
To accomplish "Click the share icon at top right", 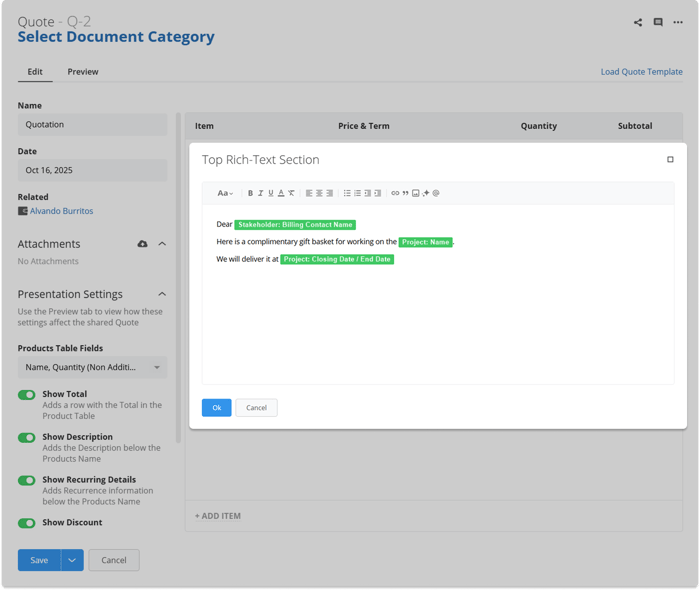I will pyautogui.click(x=638, y=22).
